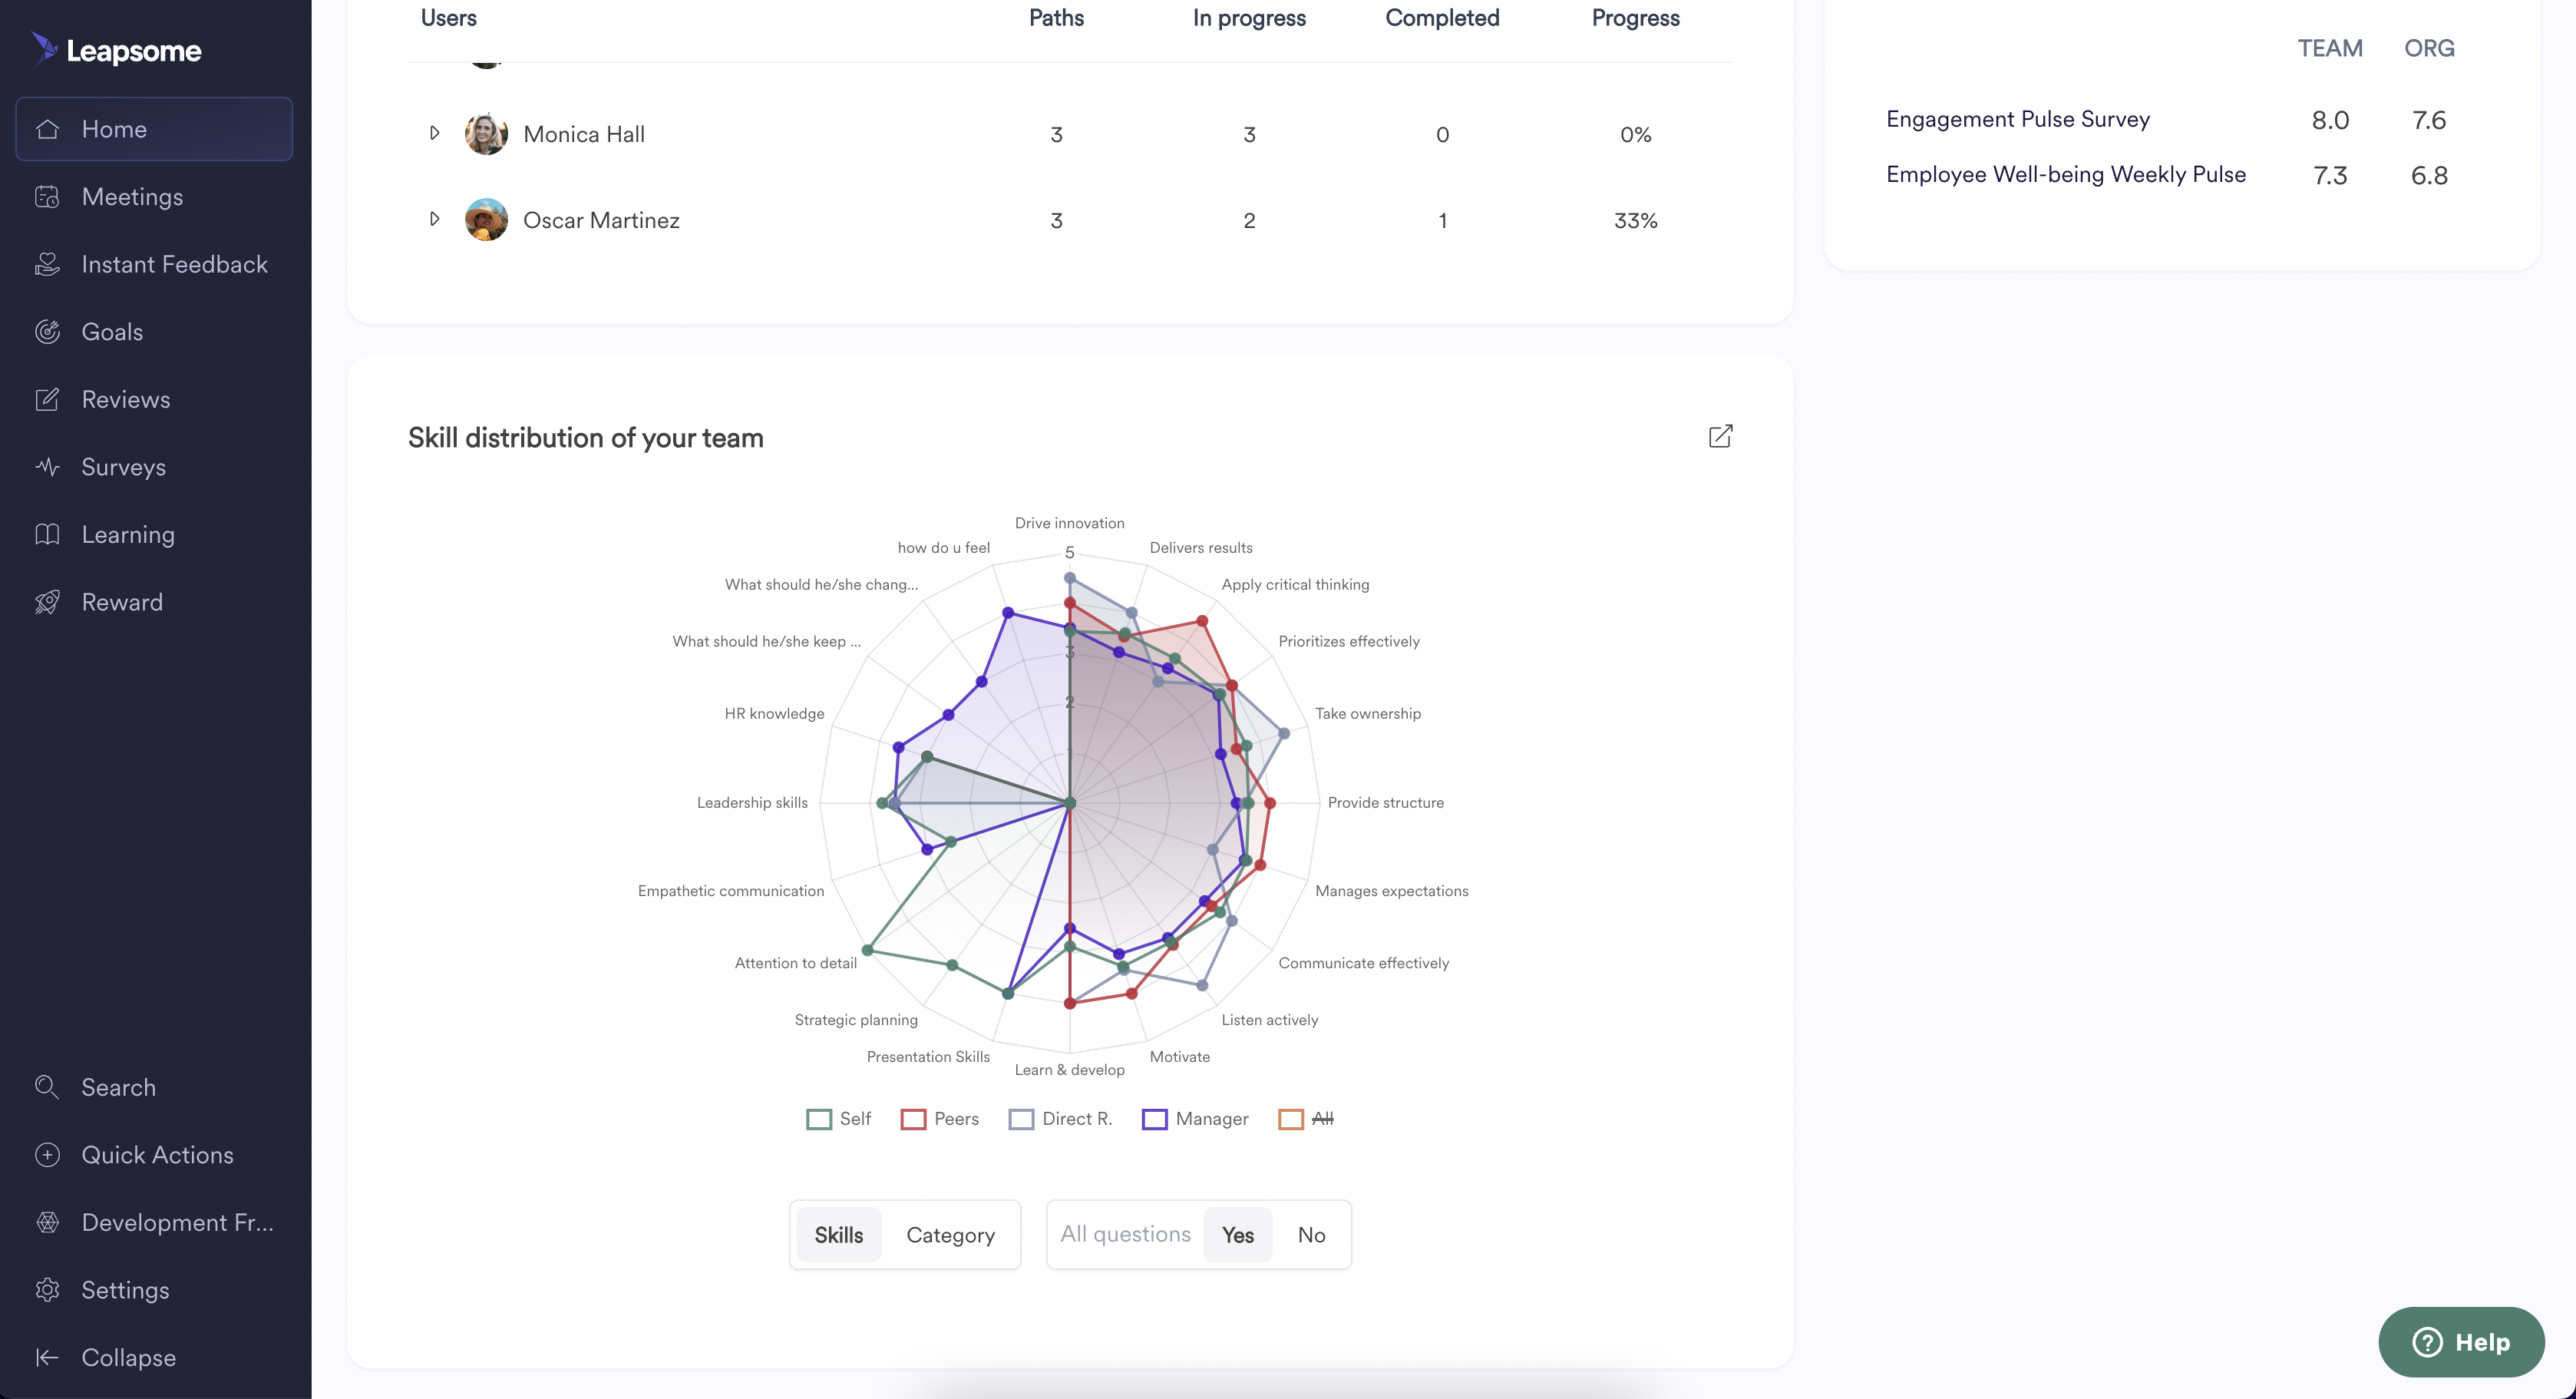Screen dimensions: 2576x1399
Task: Open the skill distribution in a new view
Action: [x=1720, y=437]
